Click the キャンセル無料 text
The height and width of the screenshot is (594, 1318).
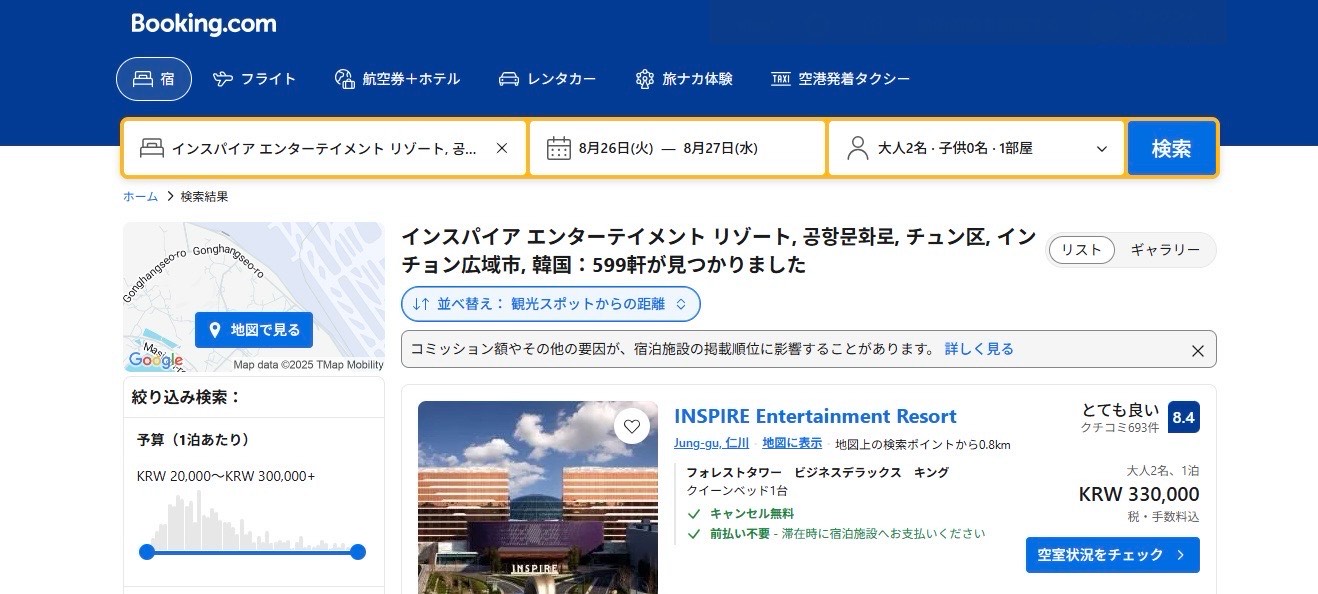click(752, 514)
